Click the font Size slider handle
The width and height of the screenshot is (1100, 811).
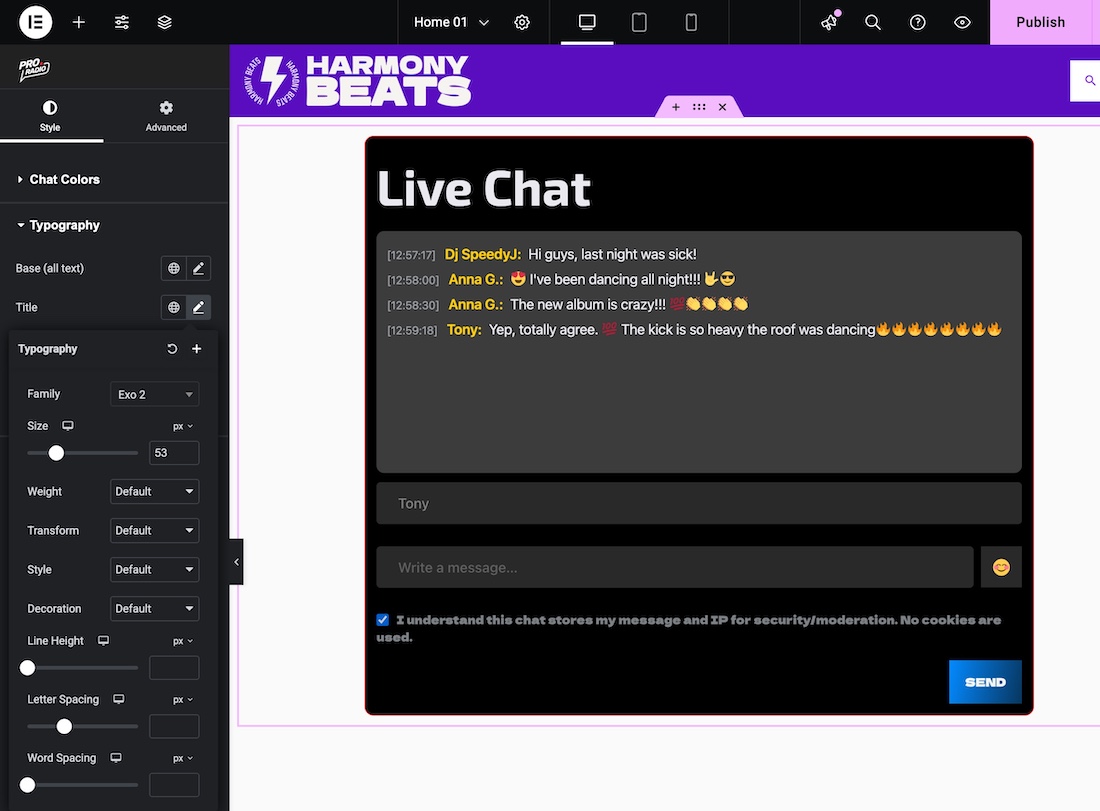point(57,453)
